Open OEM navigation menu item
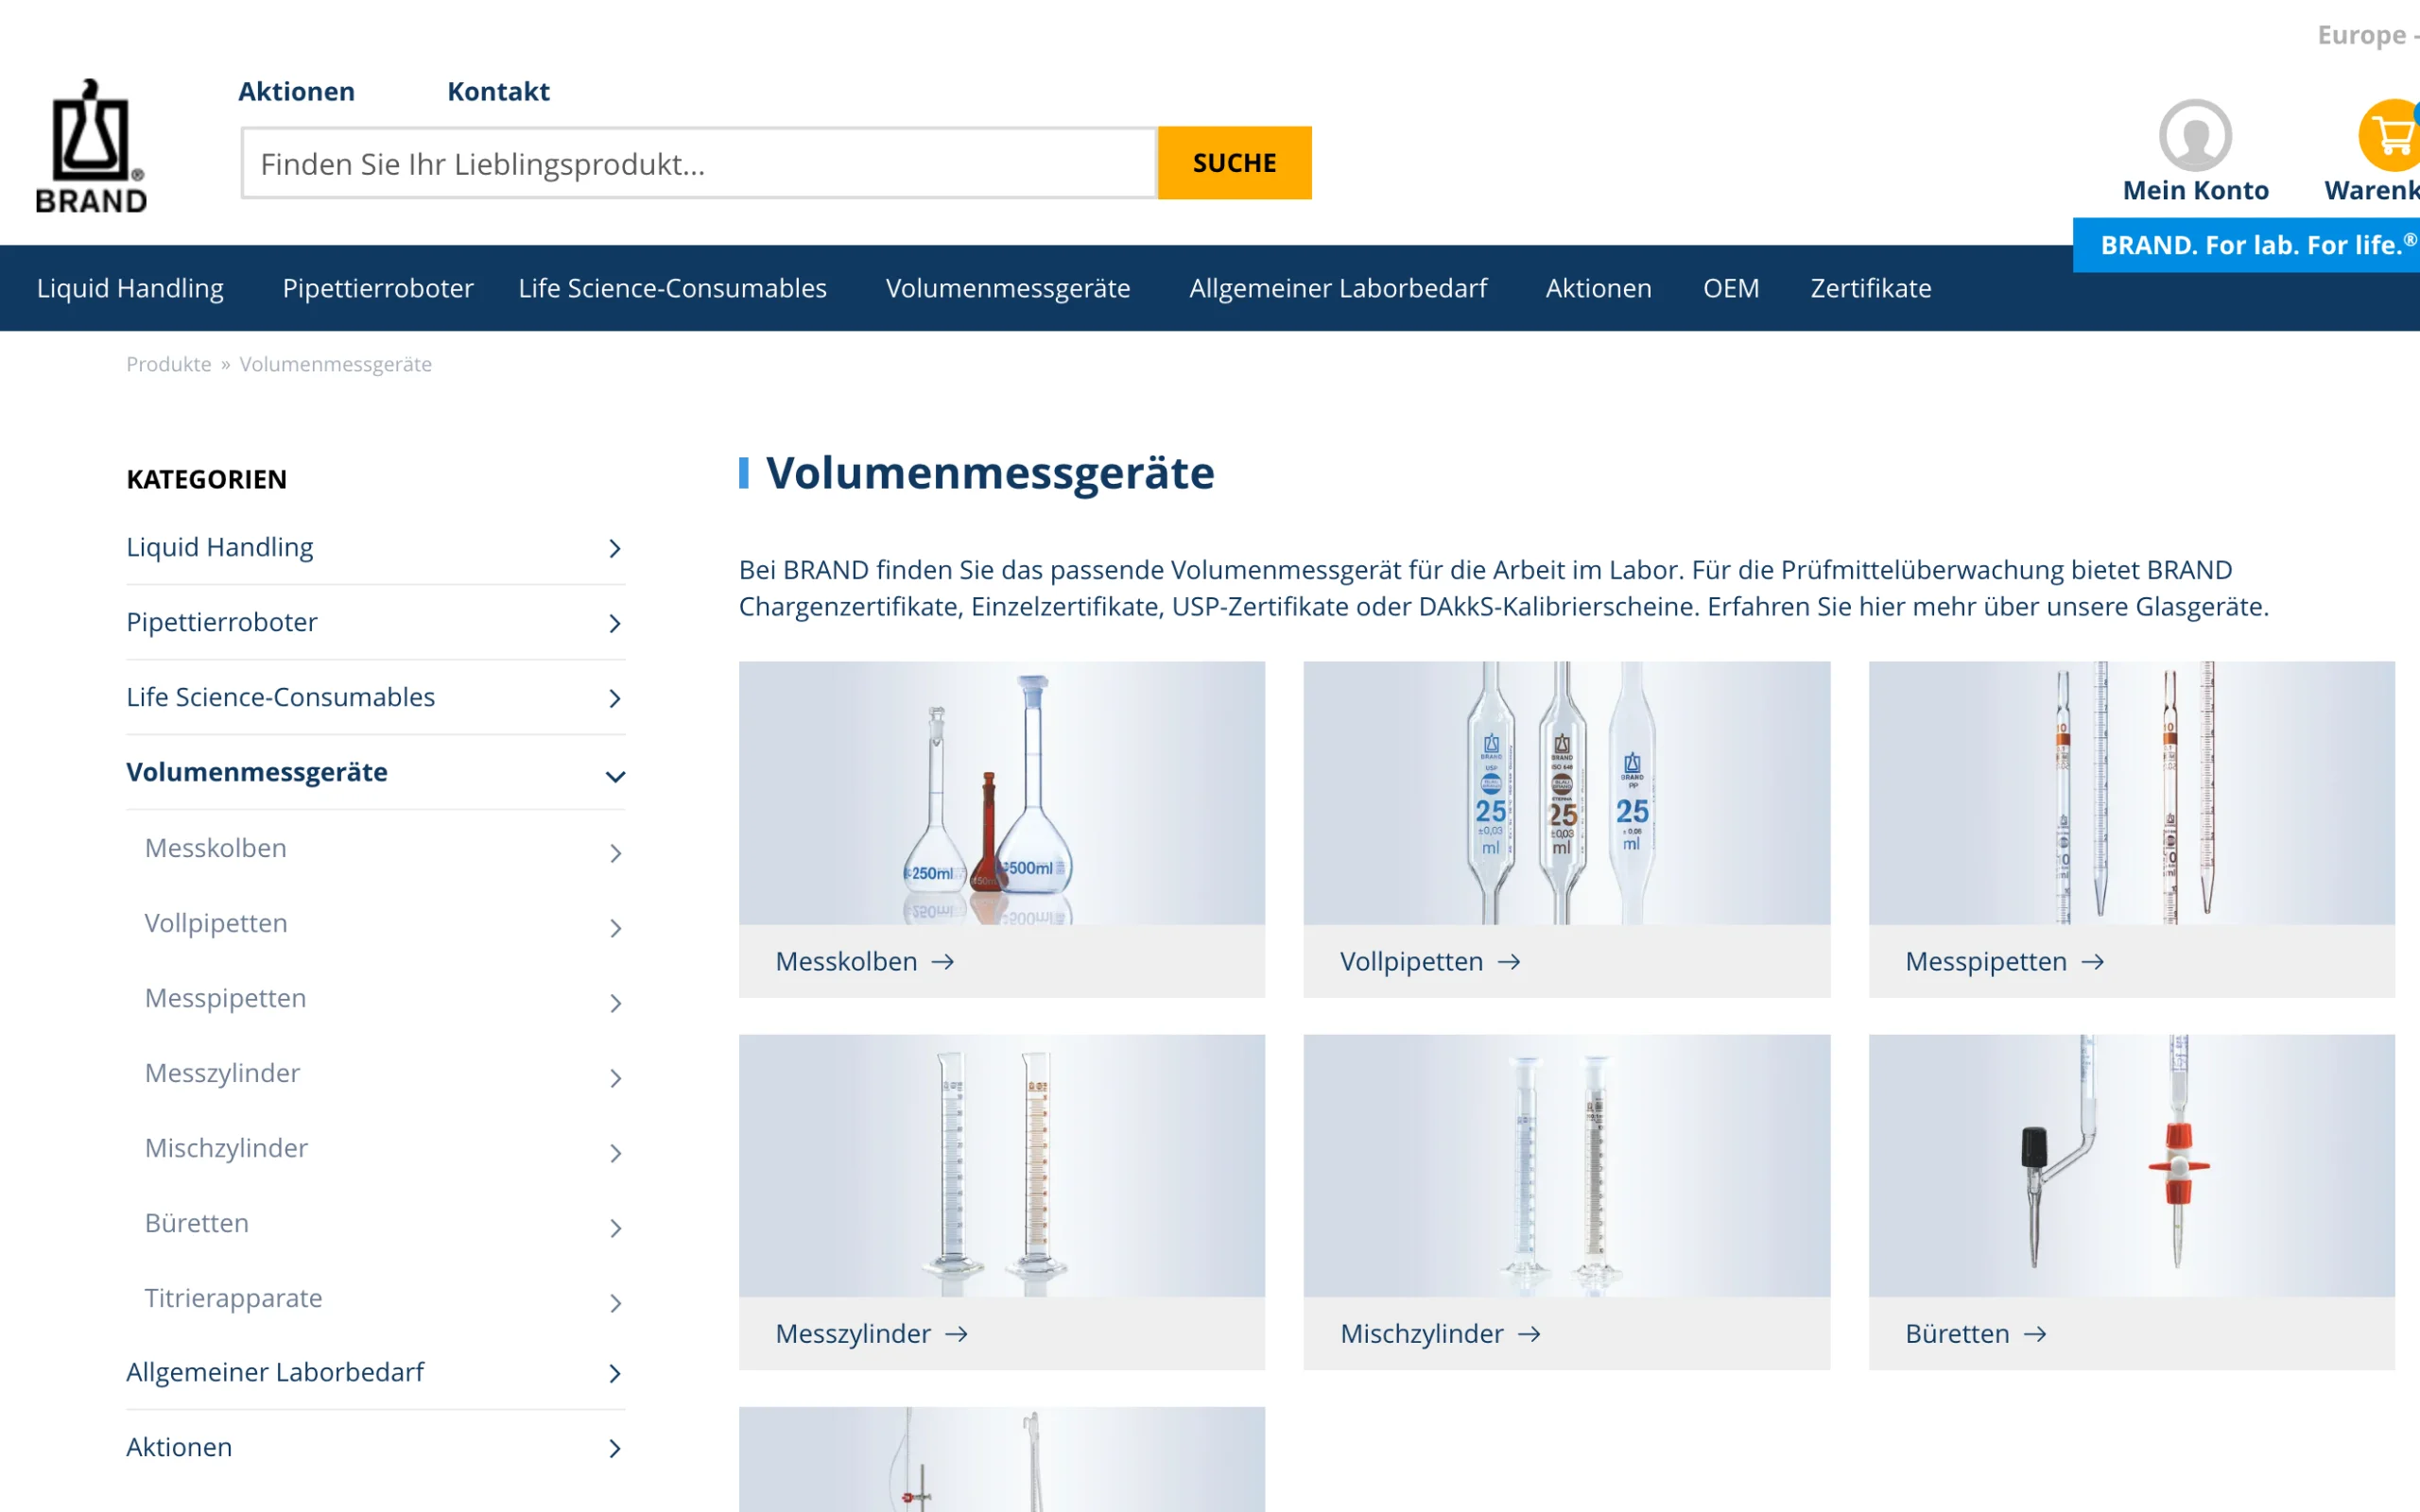The height and width of the screenshot is (1512, 2420). (1731, 288)
